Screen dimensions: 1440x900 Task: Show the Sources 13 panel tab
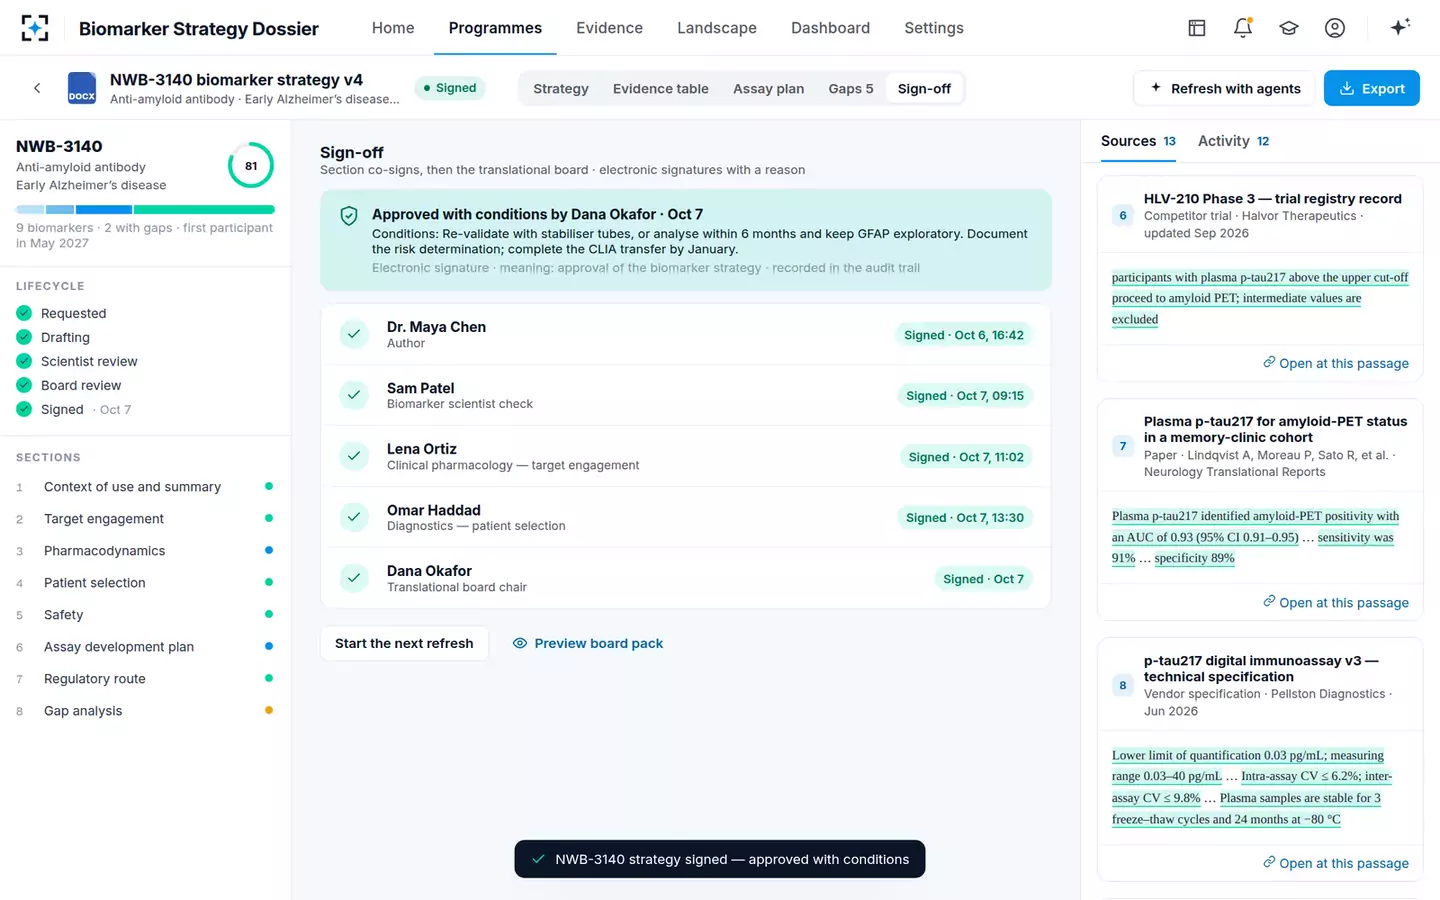click(x=1138, y=141)
